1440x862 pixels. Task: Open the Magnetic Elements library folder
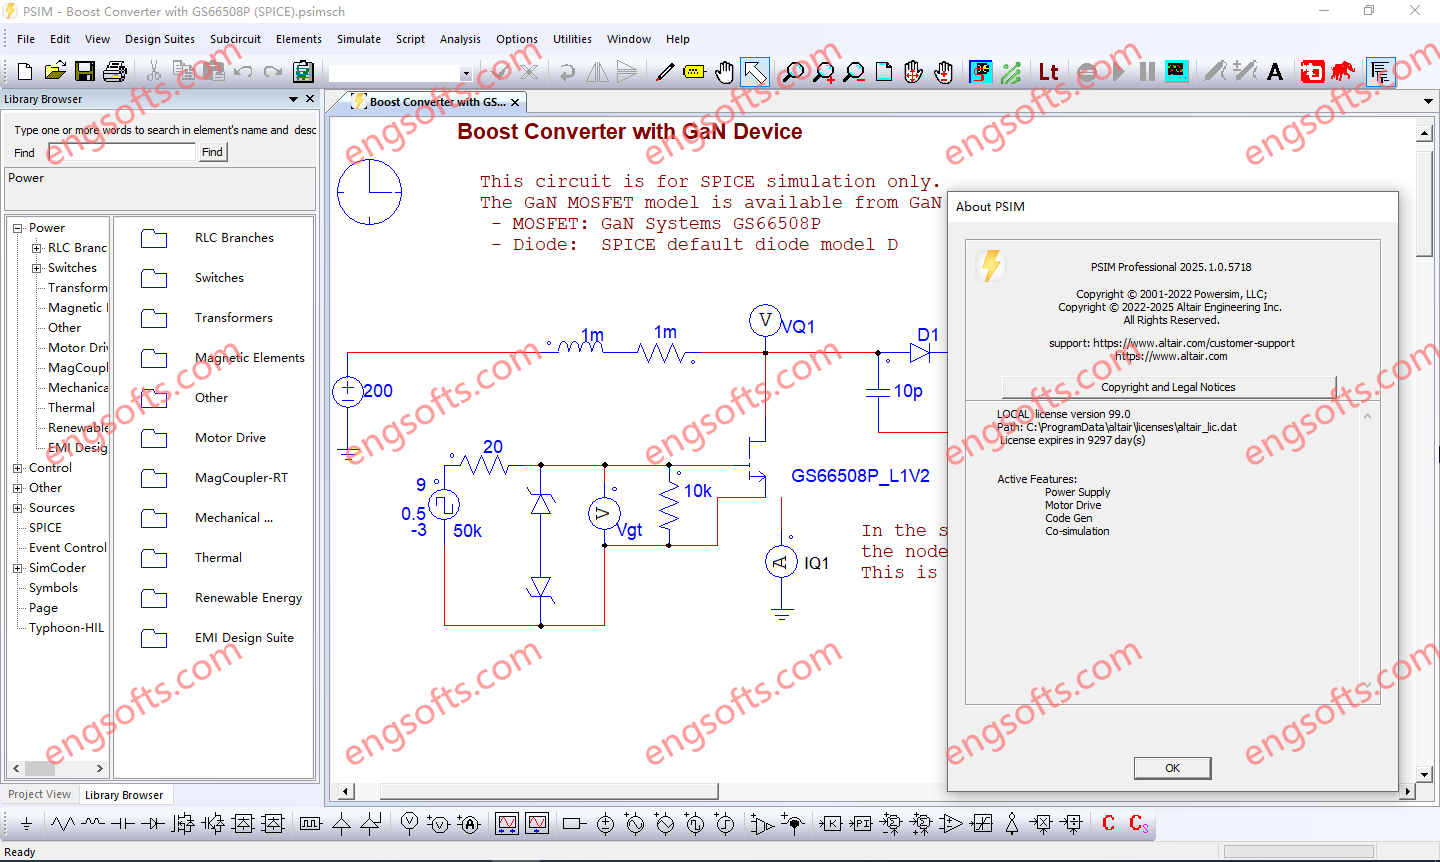[x=250, y=358]
